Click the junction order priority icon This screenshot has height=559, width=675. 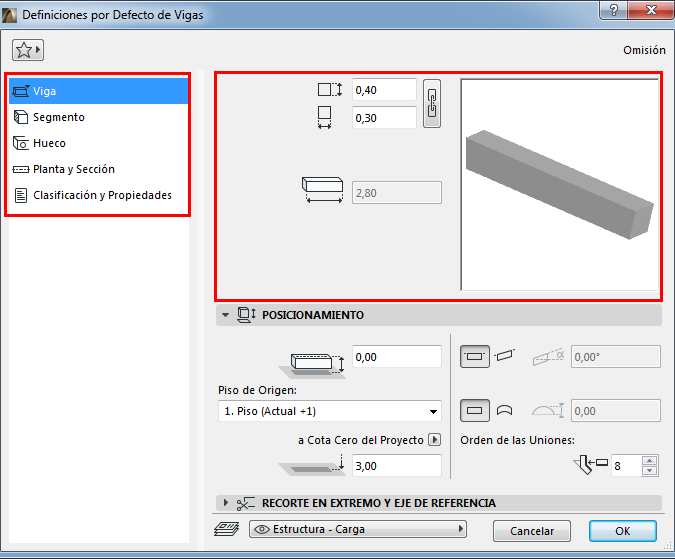coord(591,464)
